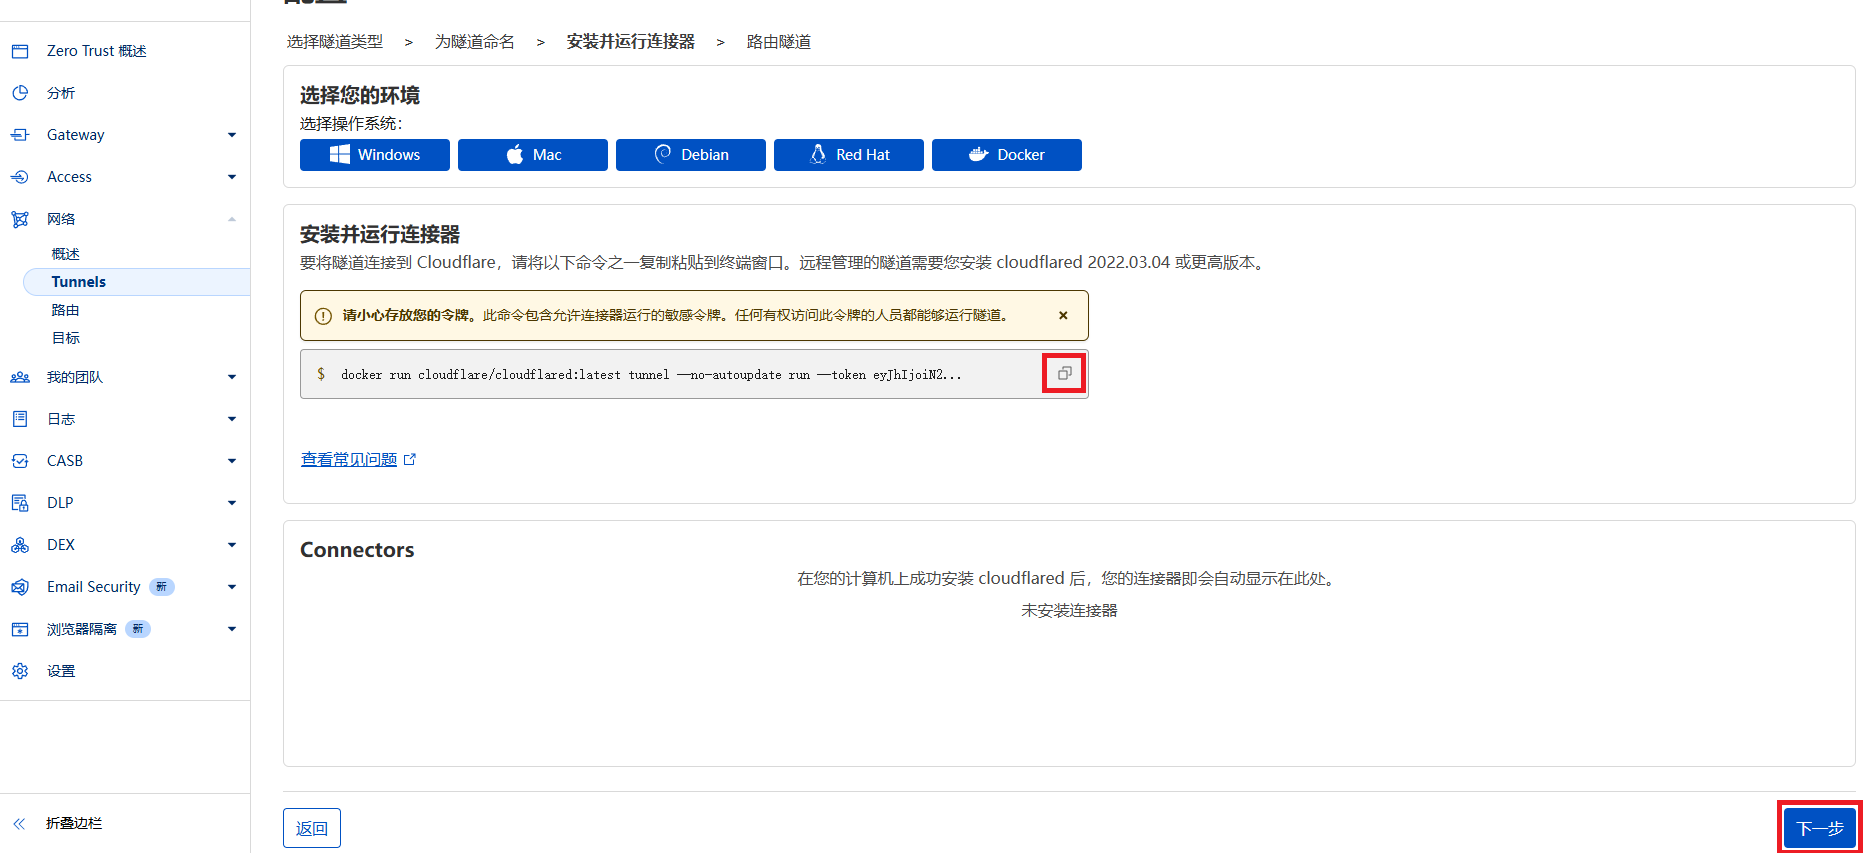Click breadcrumb step 安装并运行连接器
Image resolution: width=1865 pixels, height=853 pixels.
tap(631, 42)
